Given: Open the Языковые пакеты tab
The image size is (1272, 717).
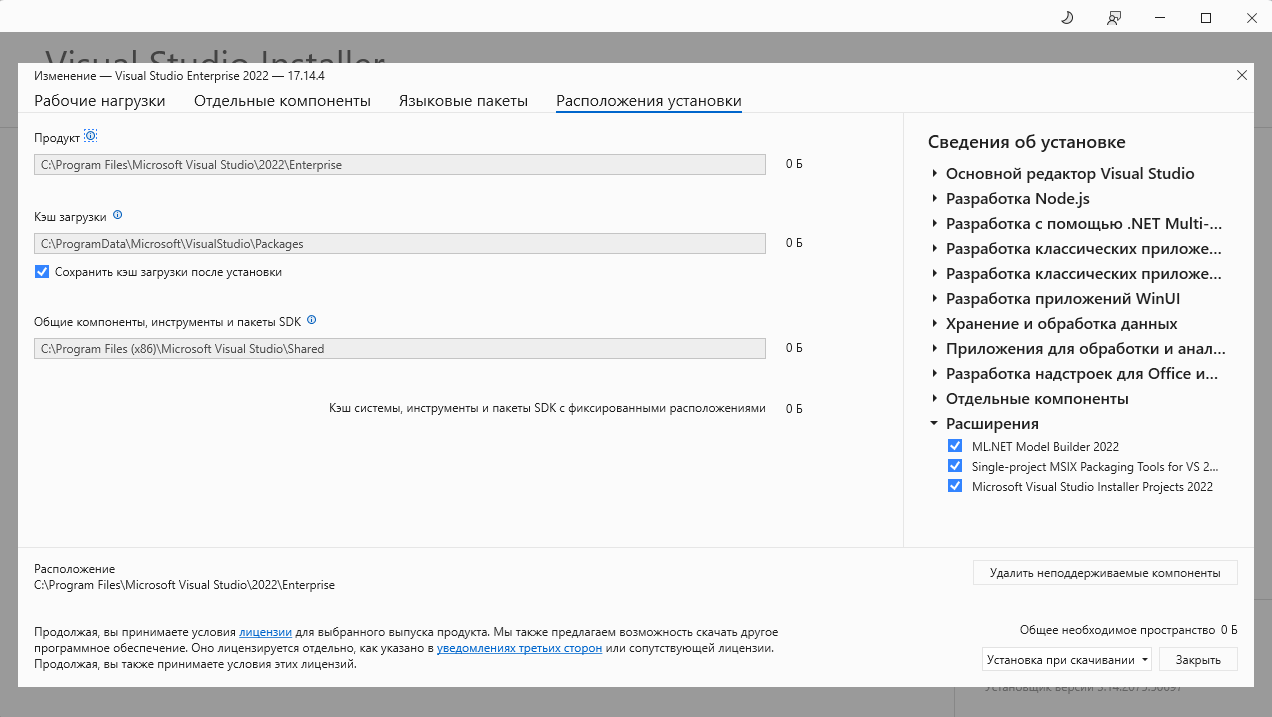Looking at the screenshot, I should tap(463, 101).
